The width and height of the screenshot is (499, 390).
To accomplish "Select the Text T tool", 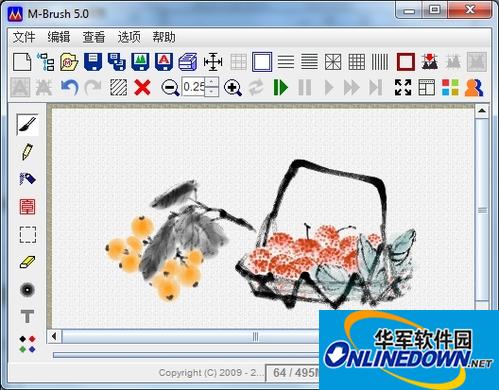I will [27, 316].
